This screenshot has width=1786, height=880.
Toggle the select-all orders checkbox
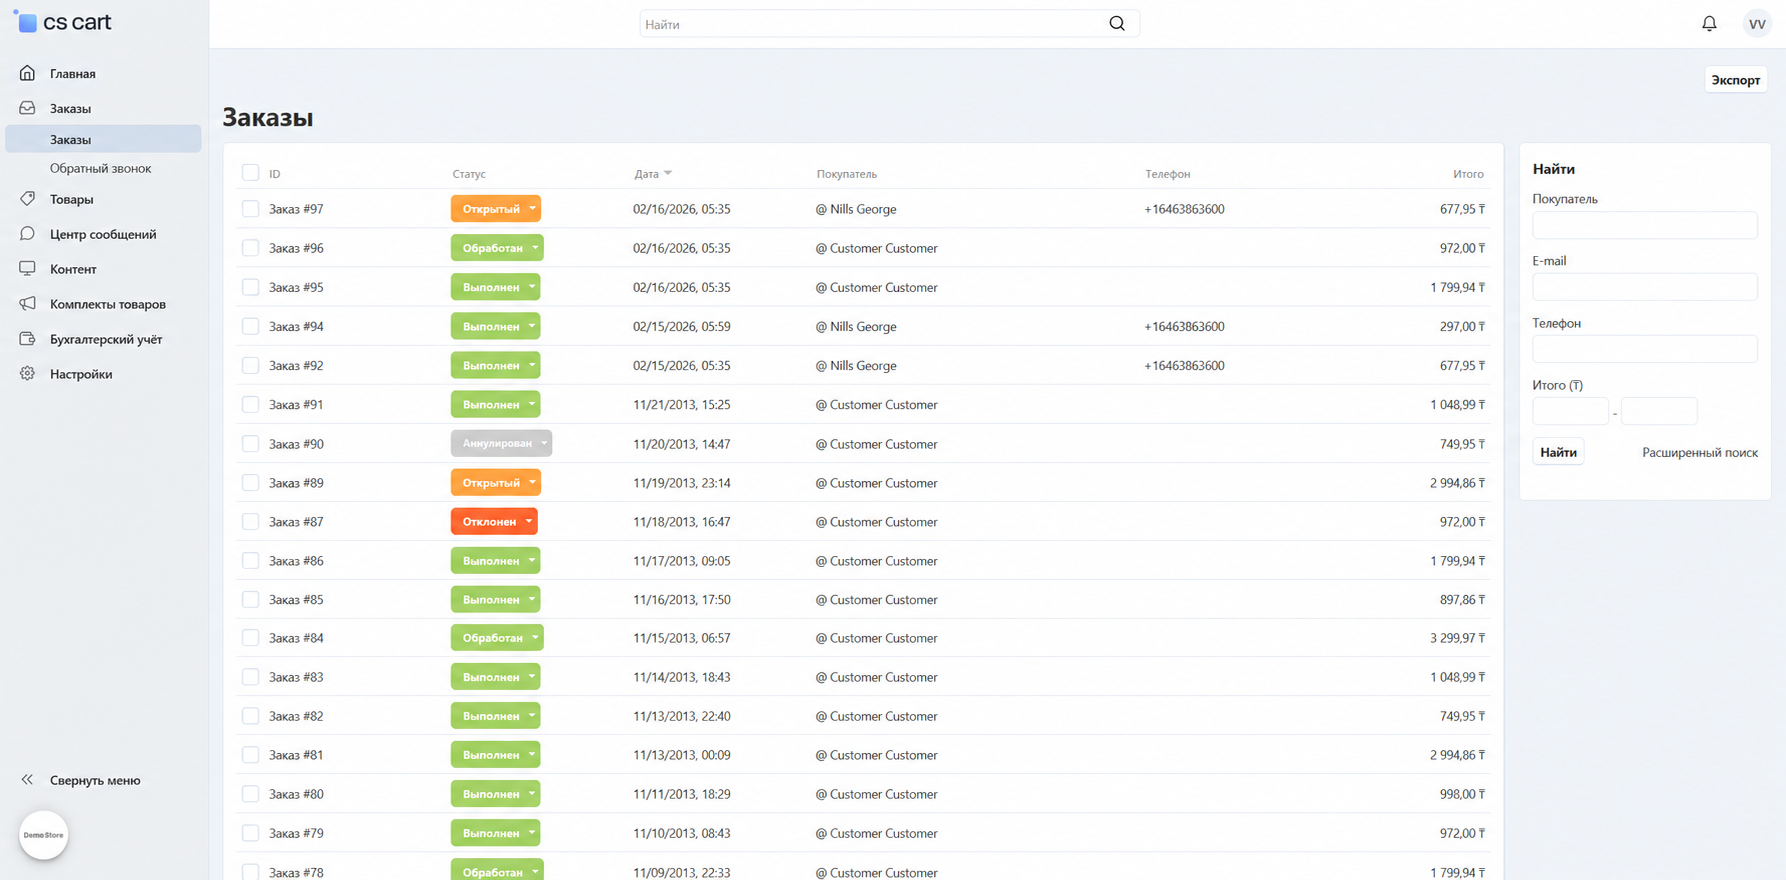click(250, 173)
